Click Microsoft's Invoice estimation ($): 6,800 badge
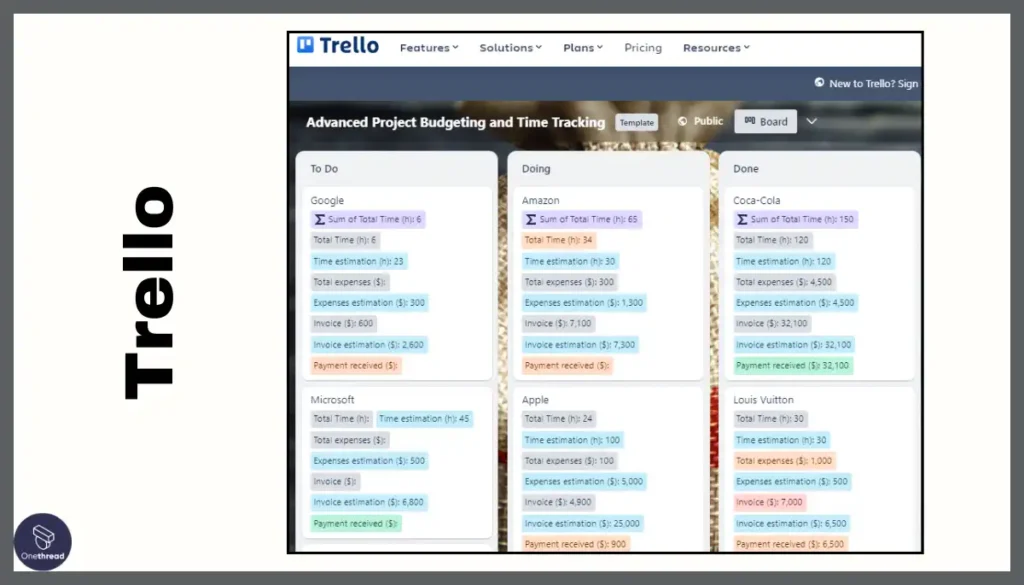 (x=368, y=502)
